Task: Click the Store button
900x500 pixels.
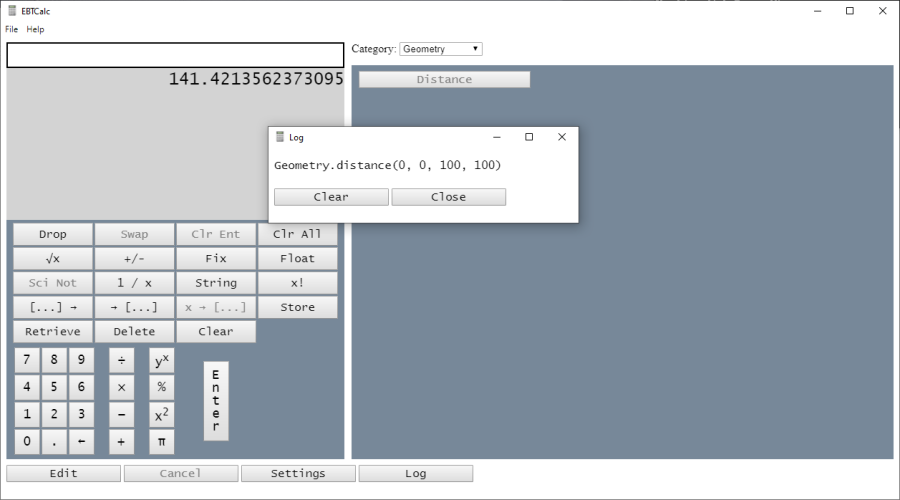Action: tap(297, 307)
